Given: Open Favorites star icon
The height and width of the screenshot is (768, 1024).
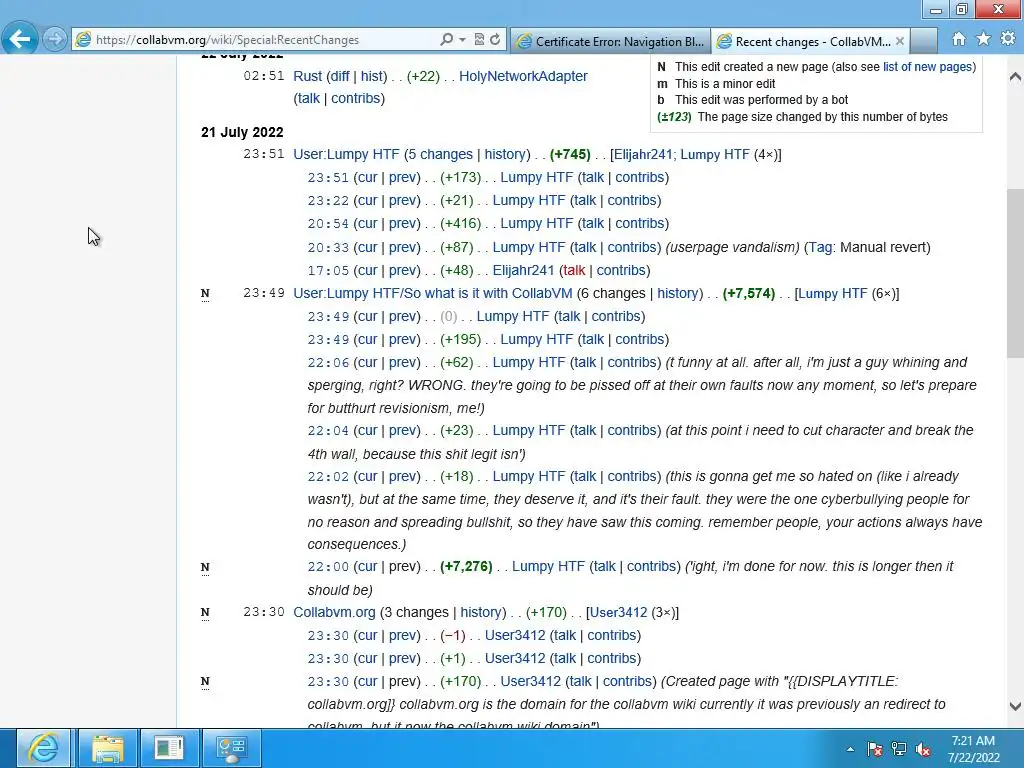Looking at the screenshot, I should point(984,39).
